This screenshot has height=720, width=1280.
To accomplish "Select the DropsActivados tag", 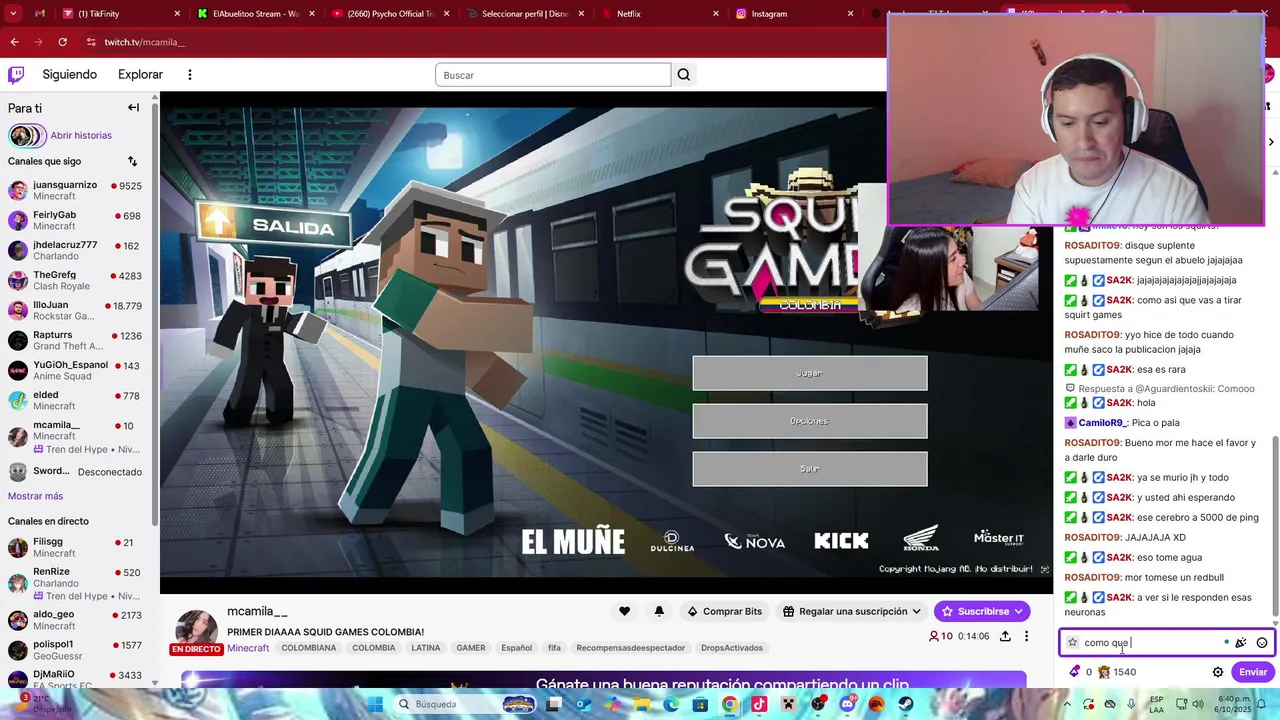I will (x=732, y=648).
